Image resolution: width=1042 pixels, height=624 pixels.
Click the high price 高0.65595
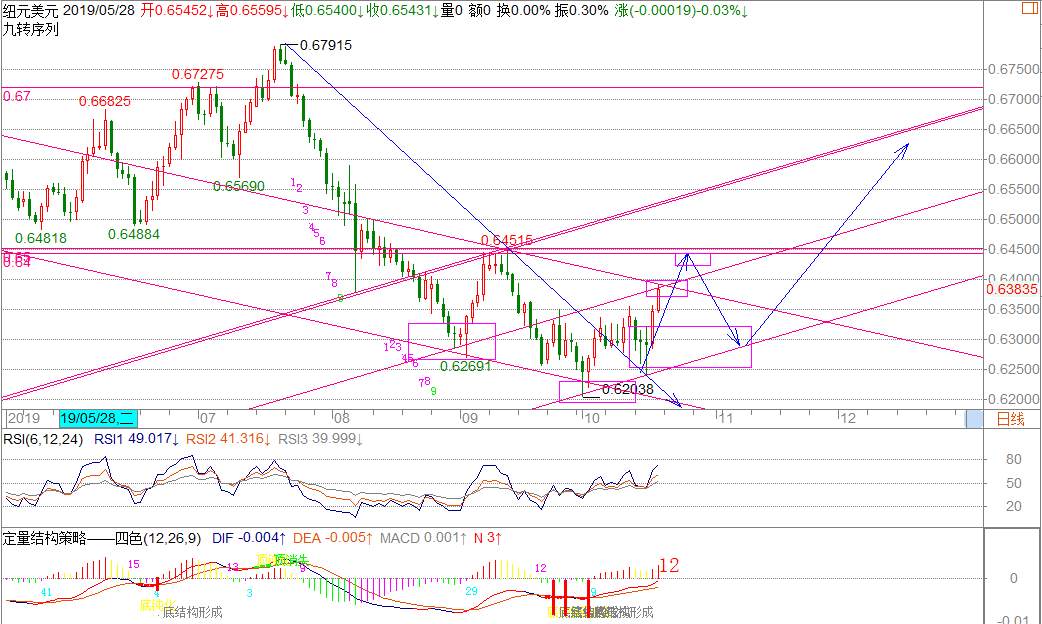coord(252,11)
